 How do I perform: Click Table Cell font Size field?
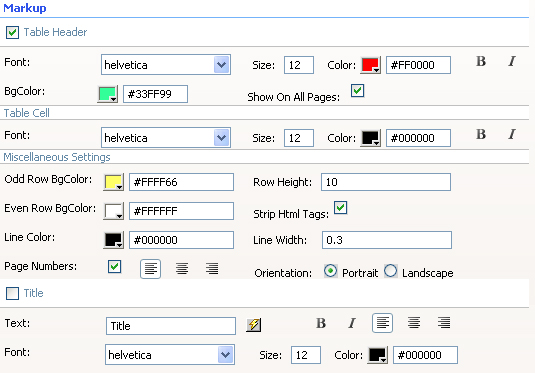299,138
